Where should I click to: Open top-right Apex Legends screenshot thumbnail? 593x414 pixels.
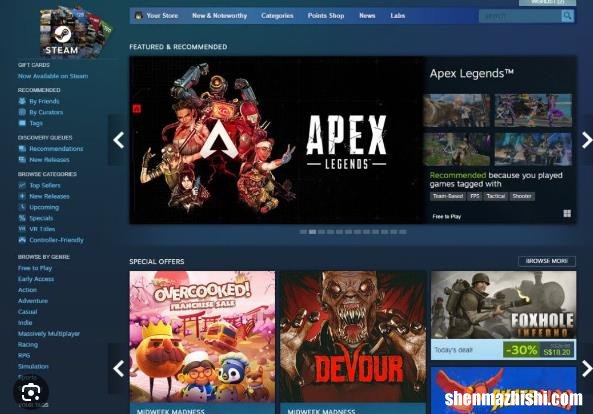pyautogui.click(x=533, y=110)
